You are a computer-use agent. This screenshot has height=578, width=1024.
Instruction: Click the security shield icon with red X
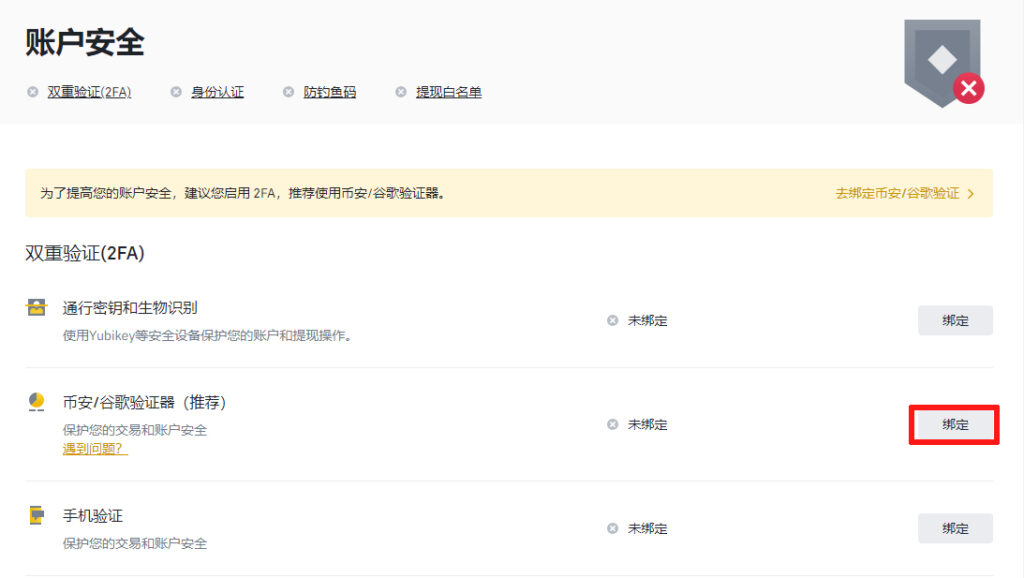coord(944,63)
